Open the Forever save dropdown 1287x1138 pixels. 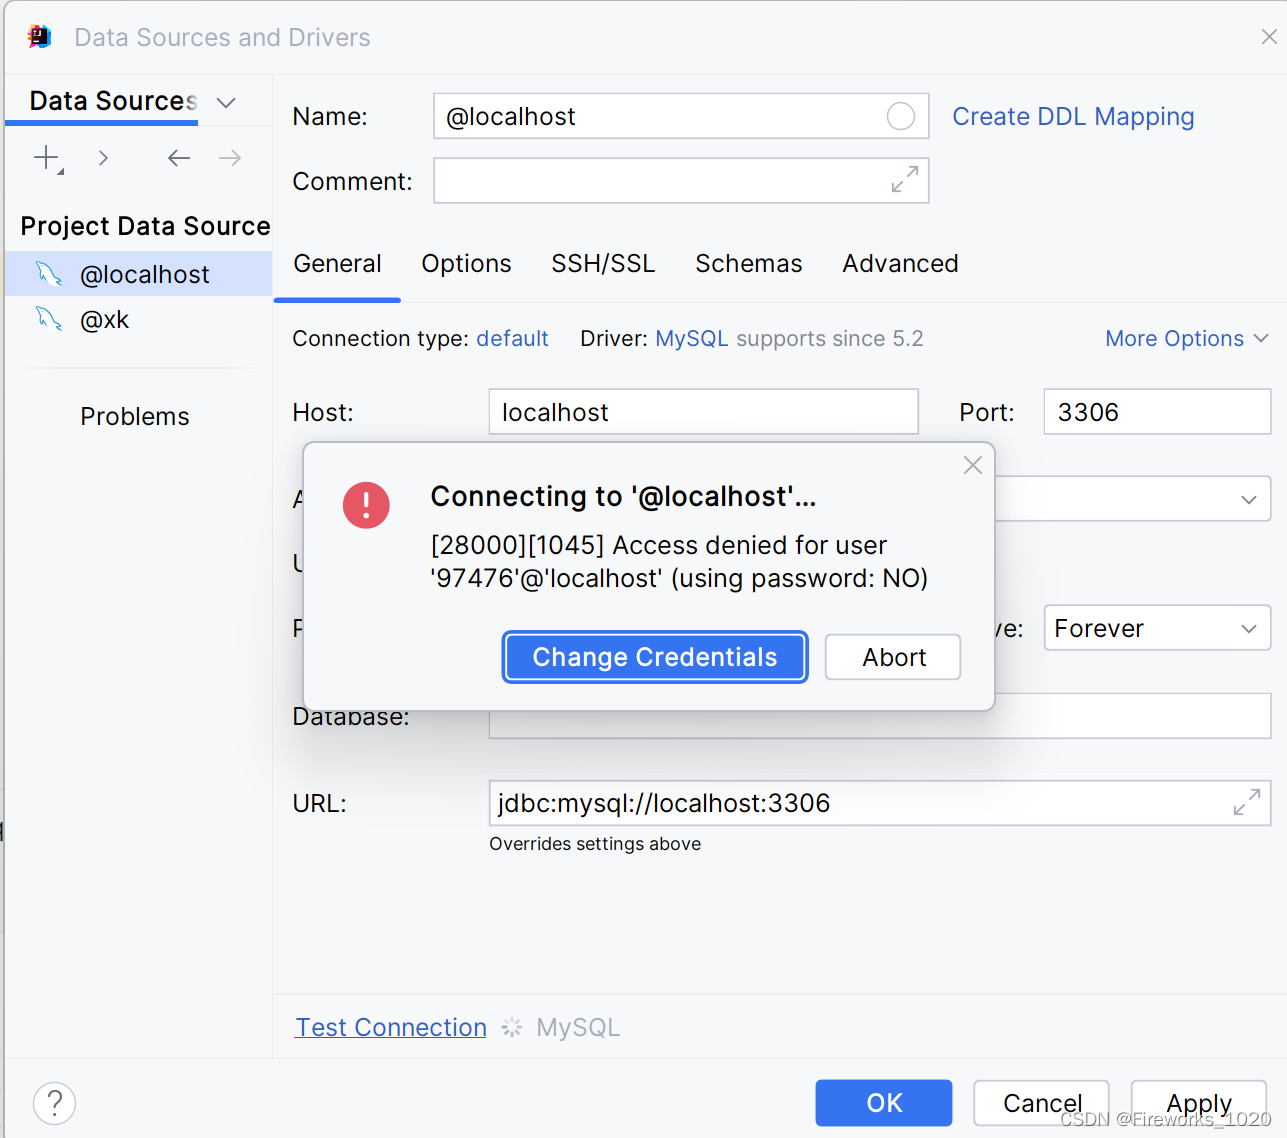tap(1157, 628)
